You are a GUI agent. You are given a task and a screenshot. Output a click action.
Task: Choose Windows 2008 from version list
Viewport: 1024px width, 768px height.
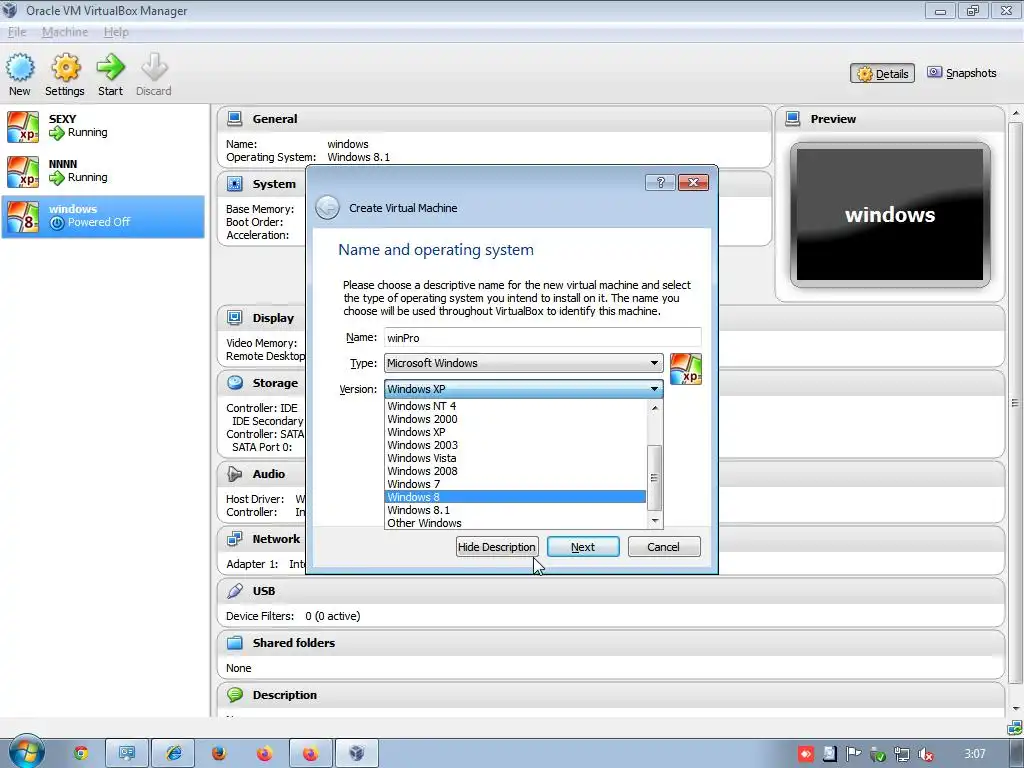pyautogui.click(x=515, y=472)
